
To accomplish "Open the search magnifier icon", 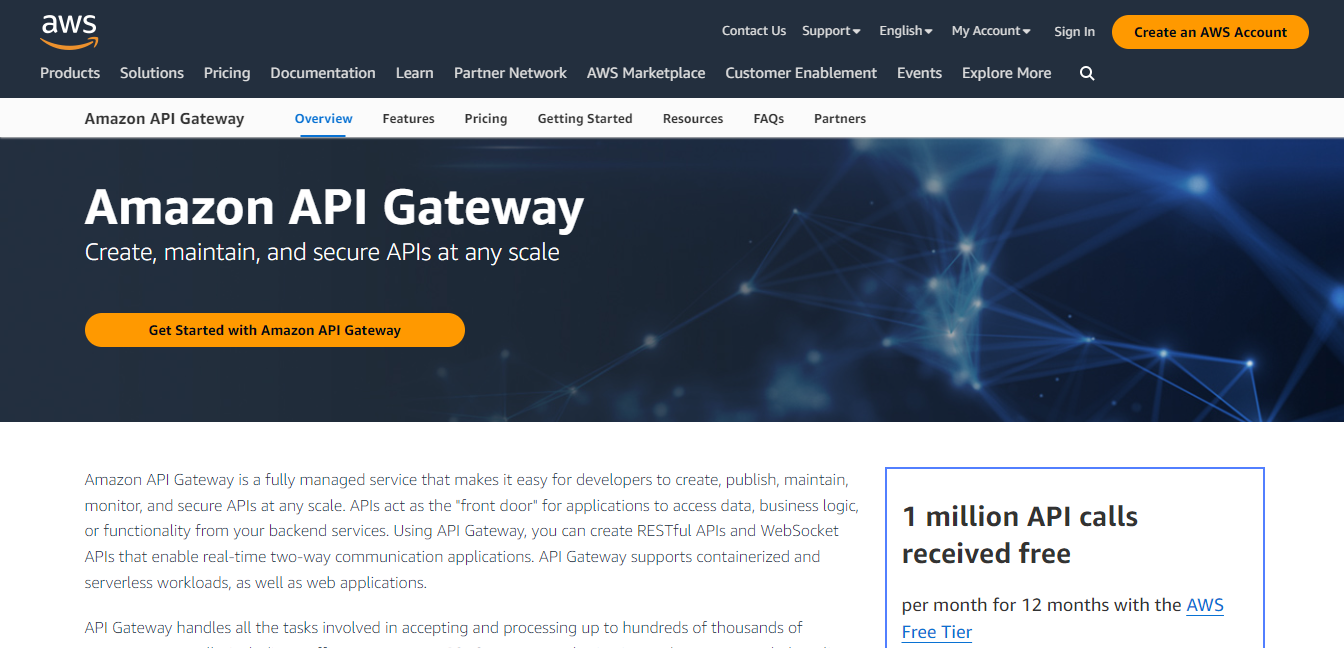I will (x=1087, y=73).
